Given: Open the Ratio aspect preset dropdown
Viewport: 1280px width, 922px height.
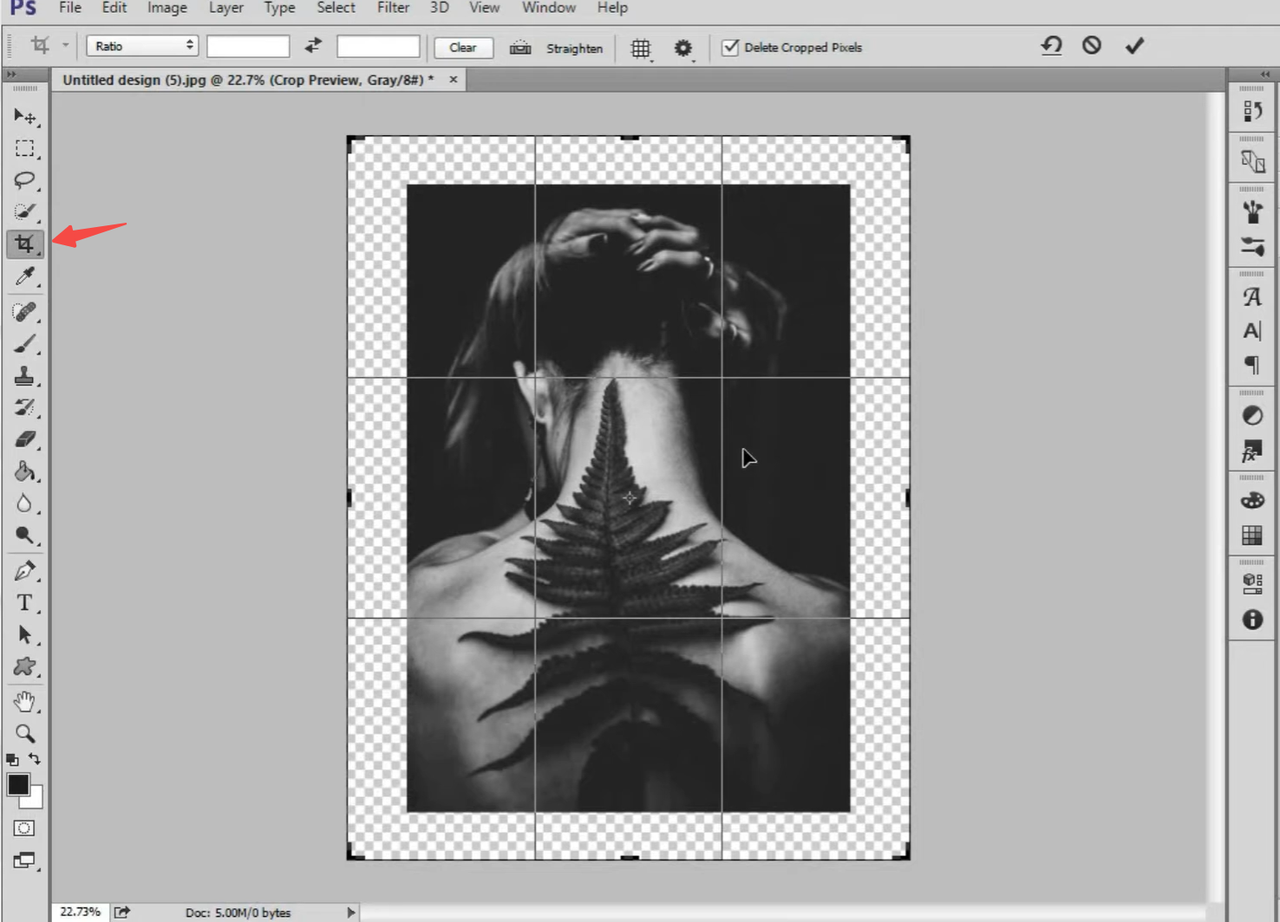Looking at the screenshot, I should (x=141, y=45).
